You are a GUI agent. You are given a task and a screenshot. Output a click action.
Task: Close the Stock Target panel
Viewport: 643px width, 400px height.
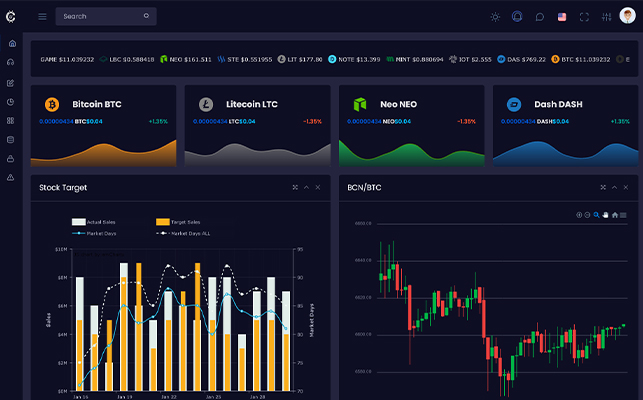click(x=318, y=187)
